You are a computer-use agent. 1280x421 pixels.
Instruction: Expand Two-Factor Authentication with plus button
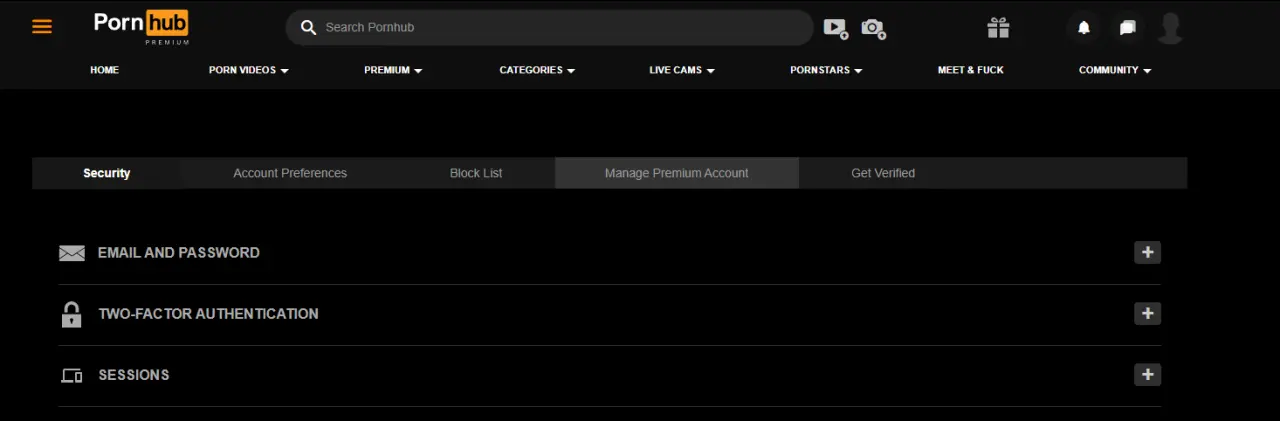[1147, 313]
